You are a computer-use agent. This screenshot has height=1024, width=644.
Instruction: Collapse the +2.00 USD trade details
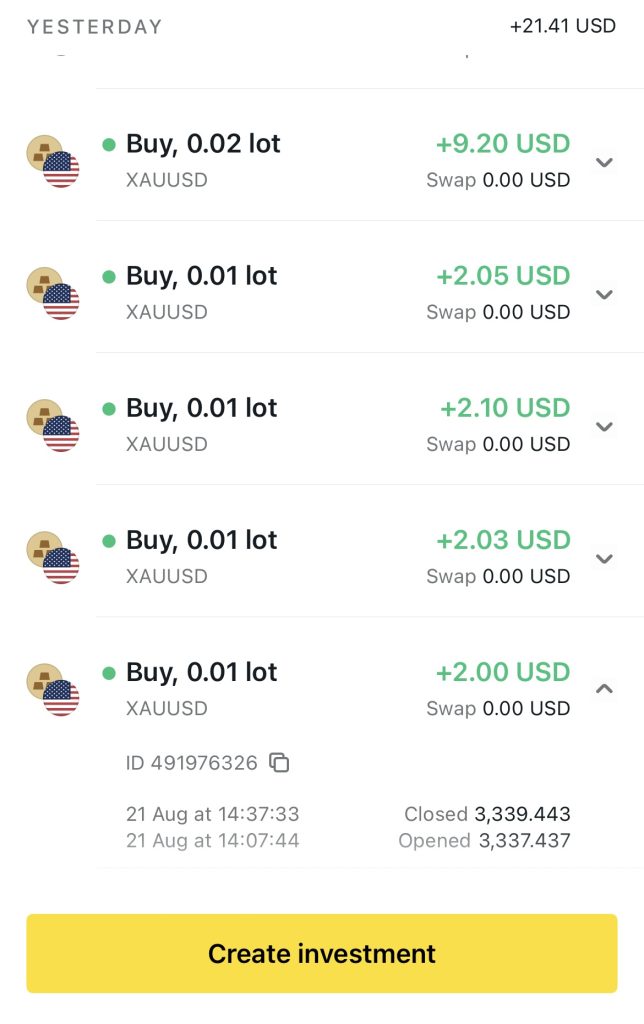(604, 689)
